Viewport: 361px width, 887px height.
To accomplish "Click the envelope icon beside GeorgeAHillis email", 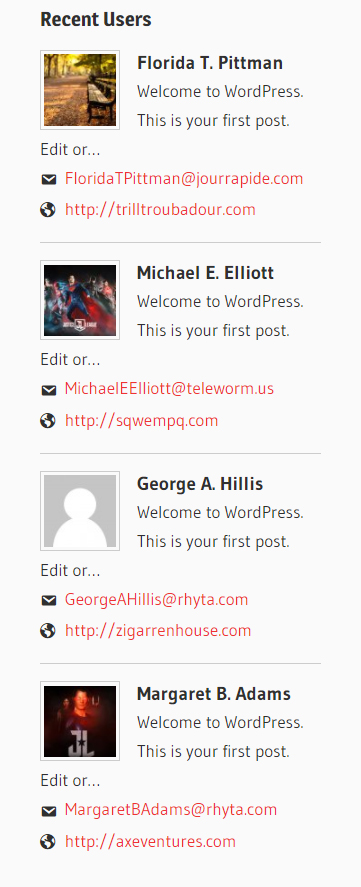I will pos(49,601).
